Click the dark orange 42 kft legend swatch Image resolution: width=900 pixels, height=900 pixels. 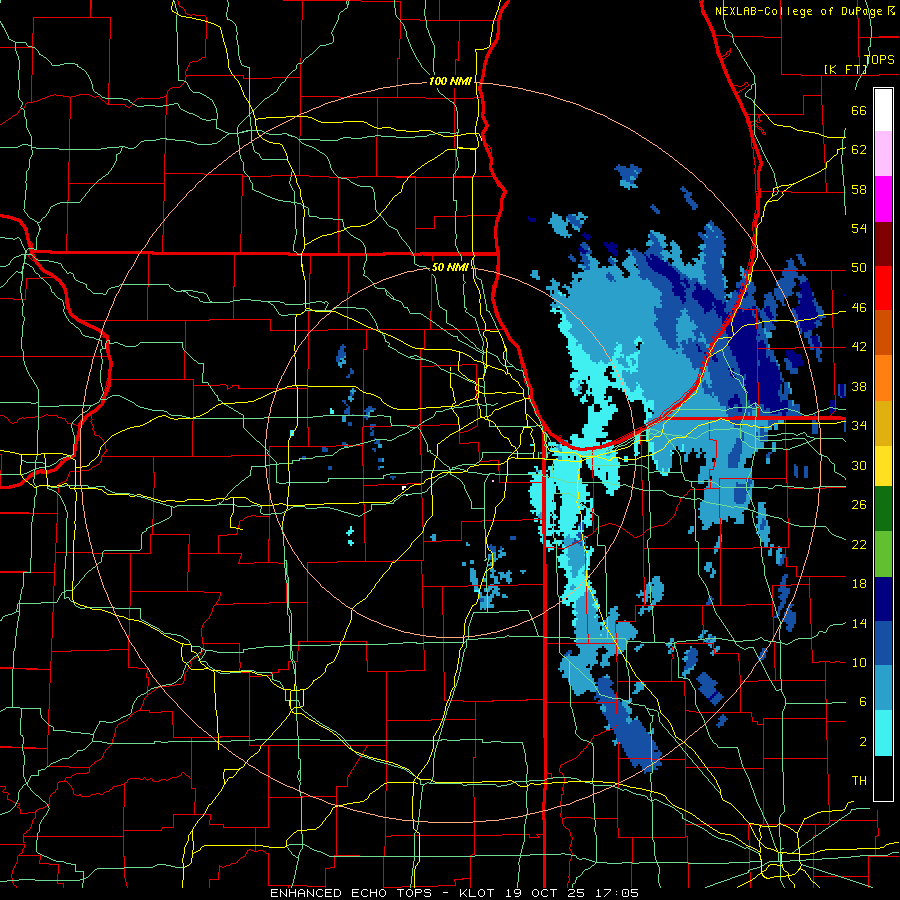(883, 333)
